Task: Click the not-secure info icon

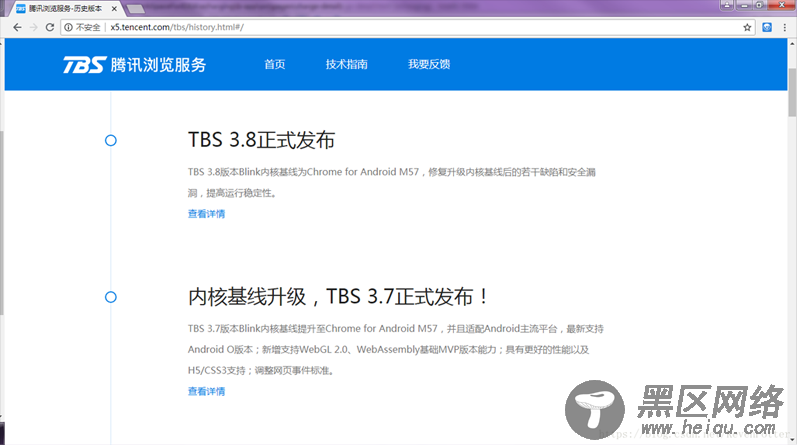Action: (67, 27)
